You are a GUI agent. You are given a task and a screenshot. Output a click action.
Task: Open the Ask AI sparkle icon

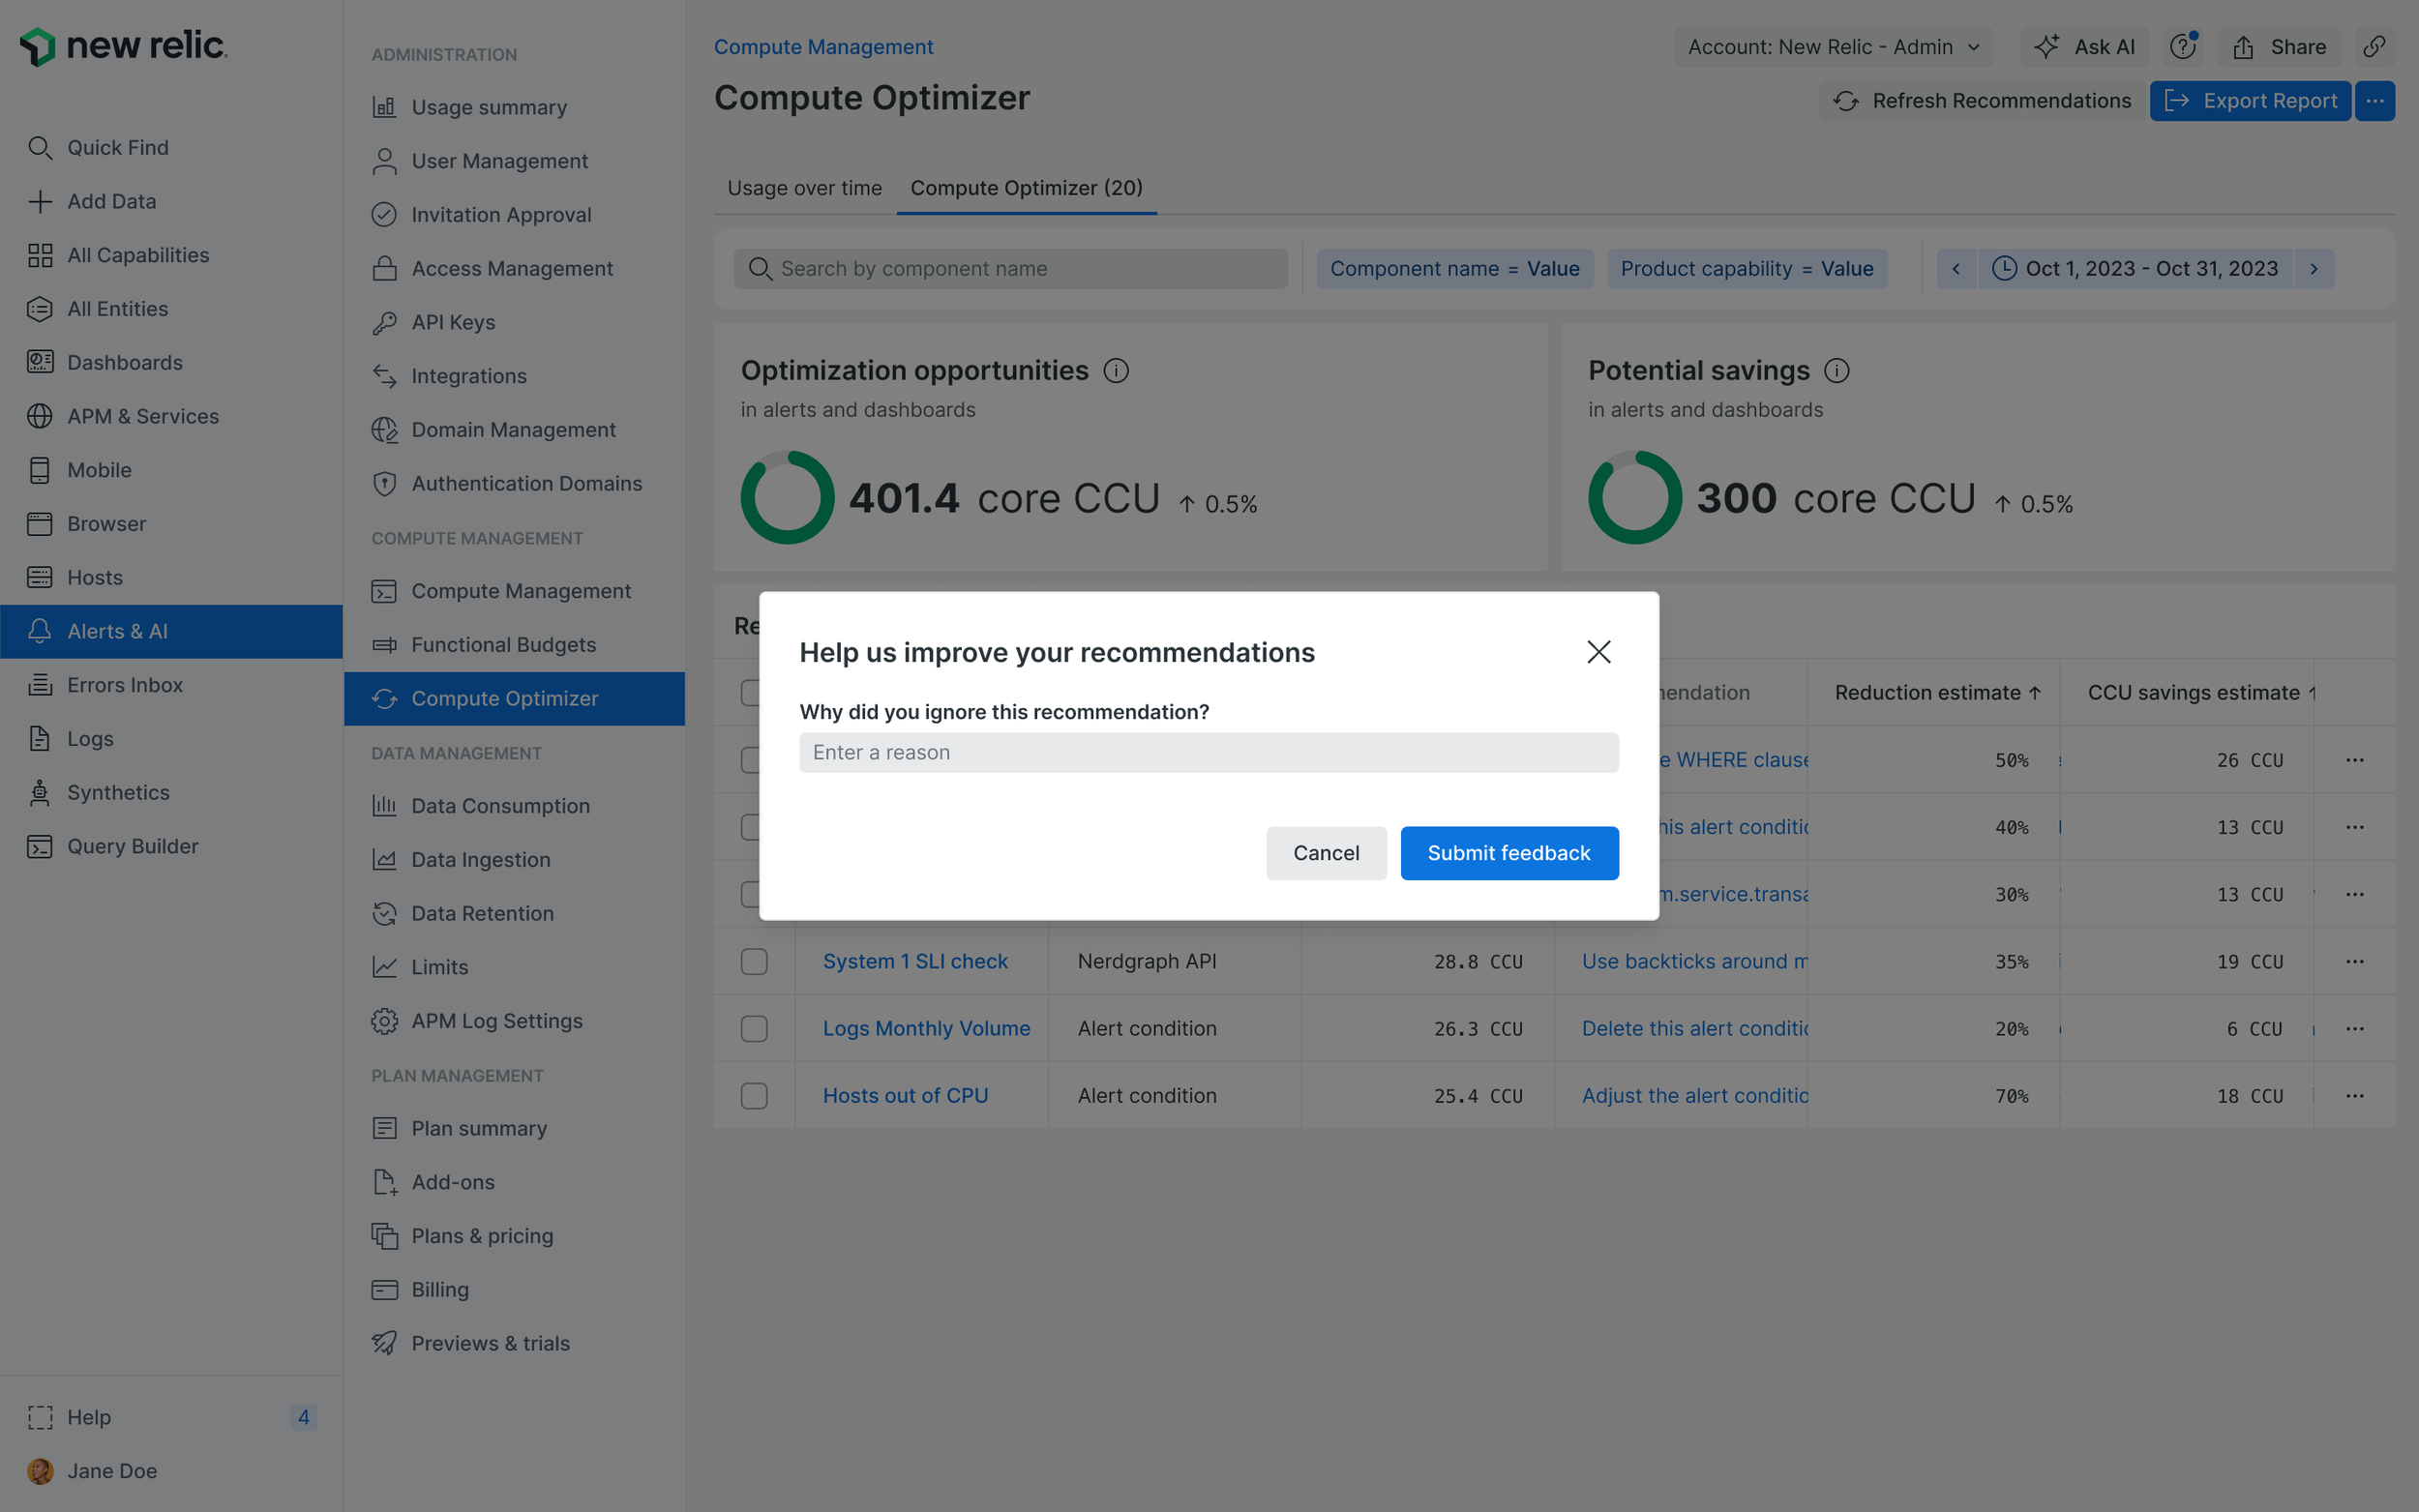[2046, 47]
